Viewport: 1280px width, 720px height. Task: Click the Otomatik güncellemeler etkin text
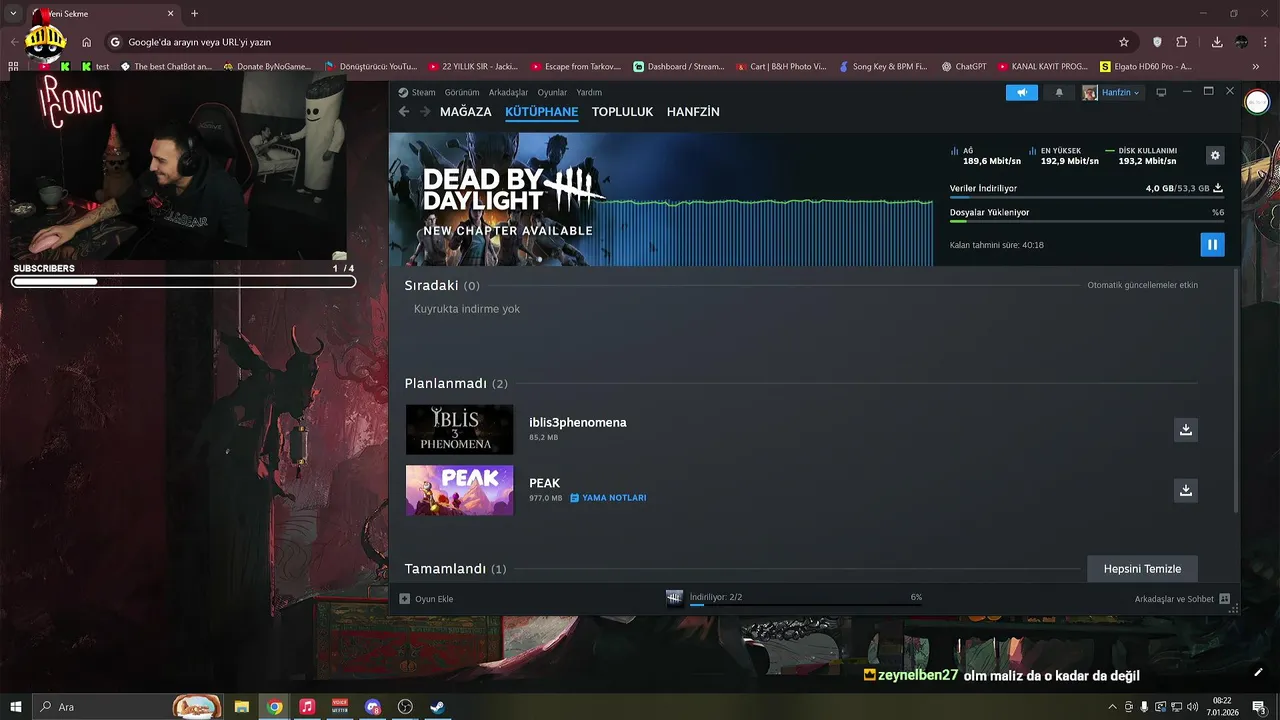point(1142,285)
